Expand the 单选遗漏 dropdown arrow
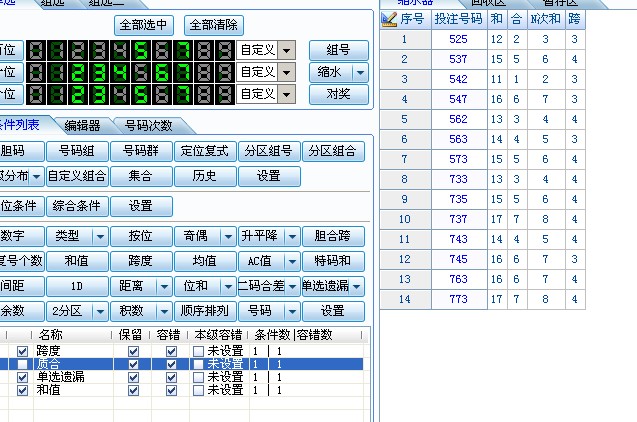The height and width of the screenshot is (422, 637). [x=356, y=286]
